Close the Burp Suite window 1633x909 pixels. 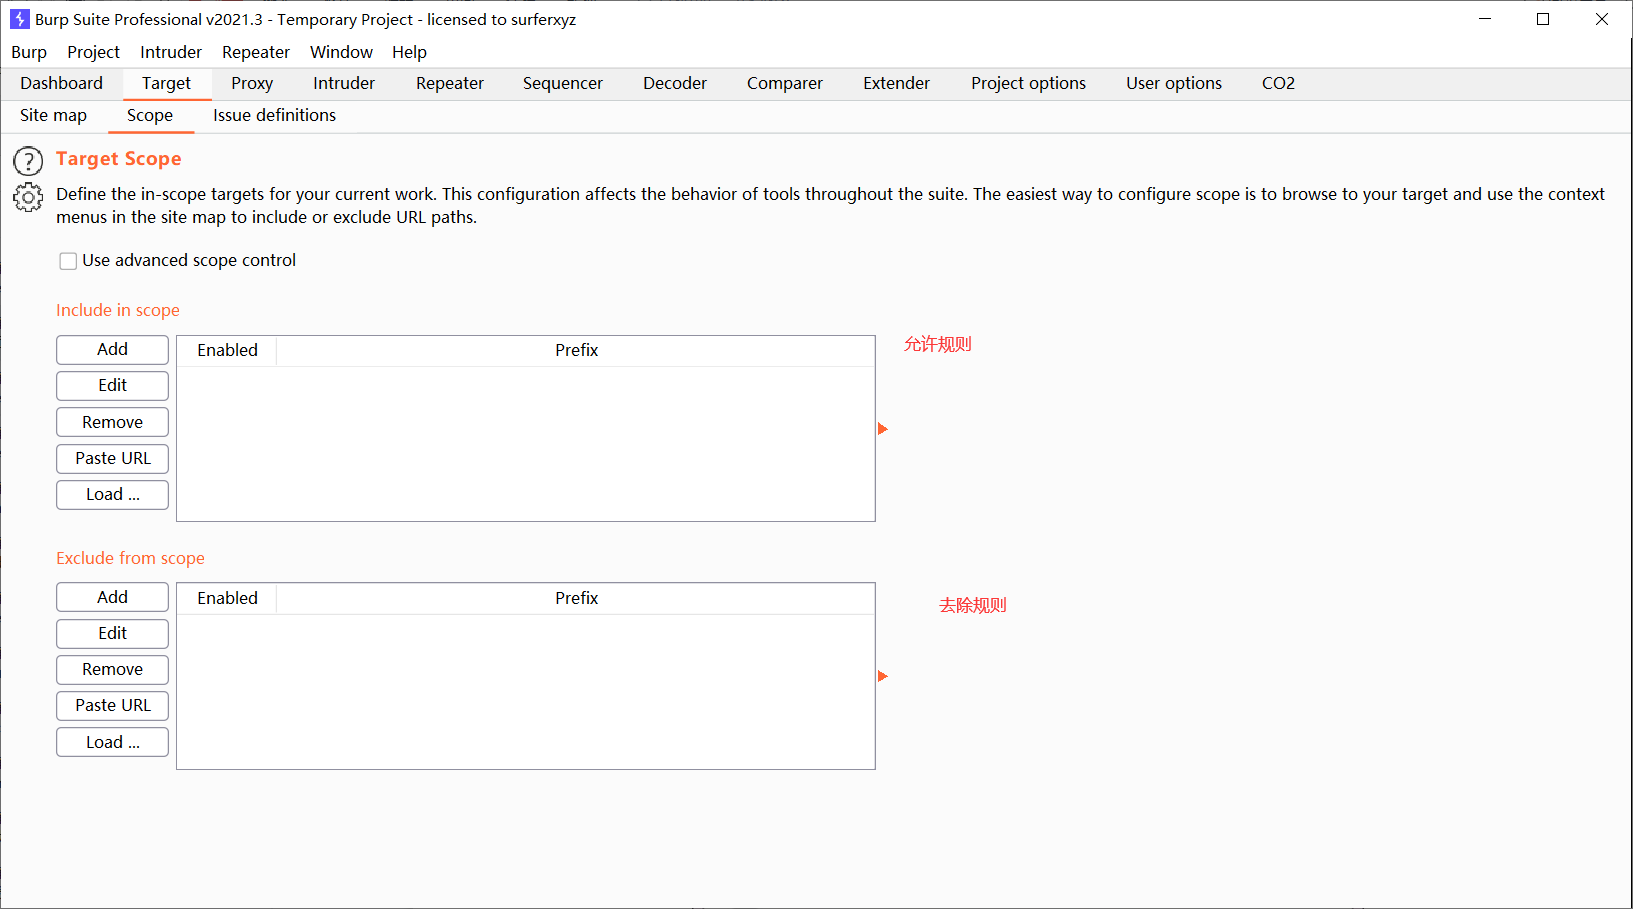1601,19
